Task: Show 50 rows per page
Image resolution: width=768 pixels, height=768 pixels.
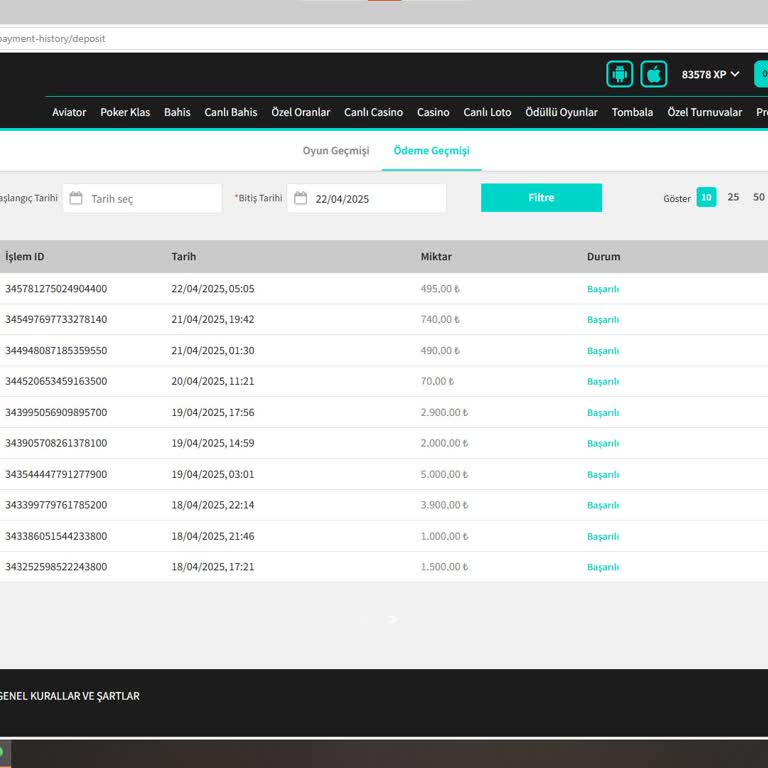Action: 758,197
